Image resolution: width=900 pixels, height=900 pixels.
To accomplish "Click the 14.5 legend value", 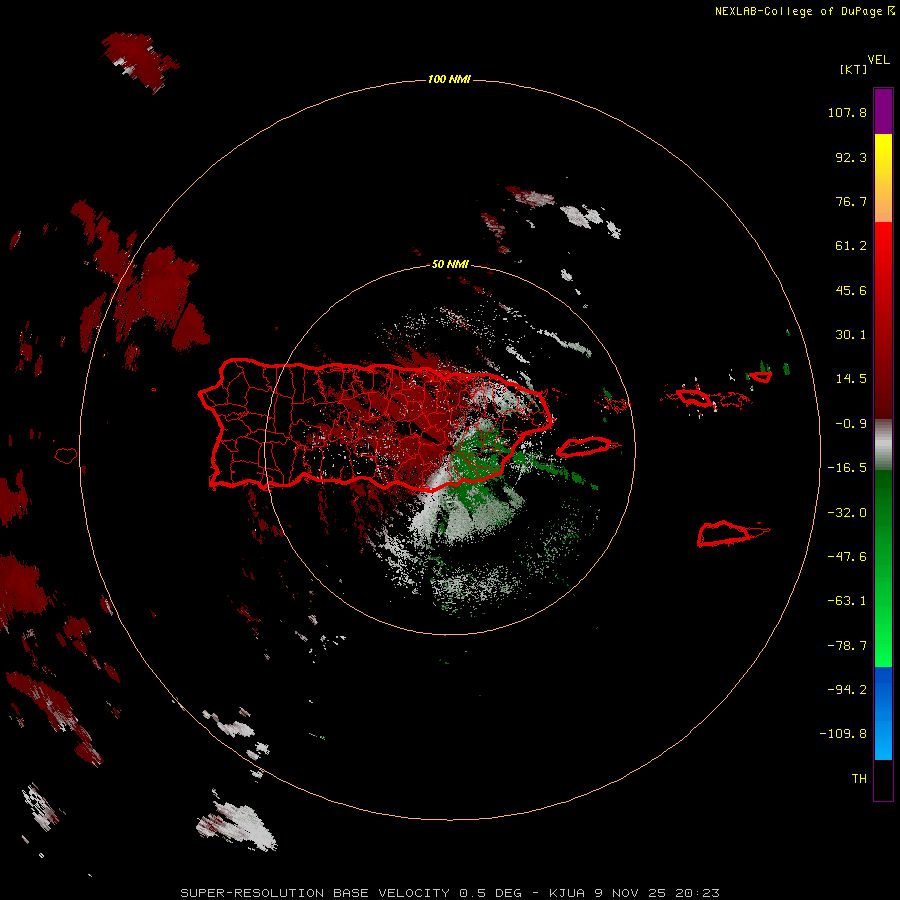I will (x=851, y=379).
